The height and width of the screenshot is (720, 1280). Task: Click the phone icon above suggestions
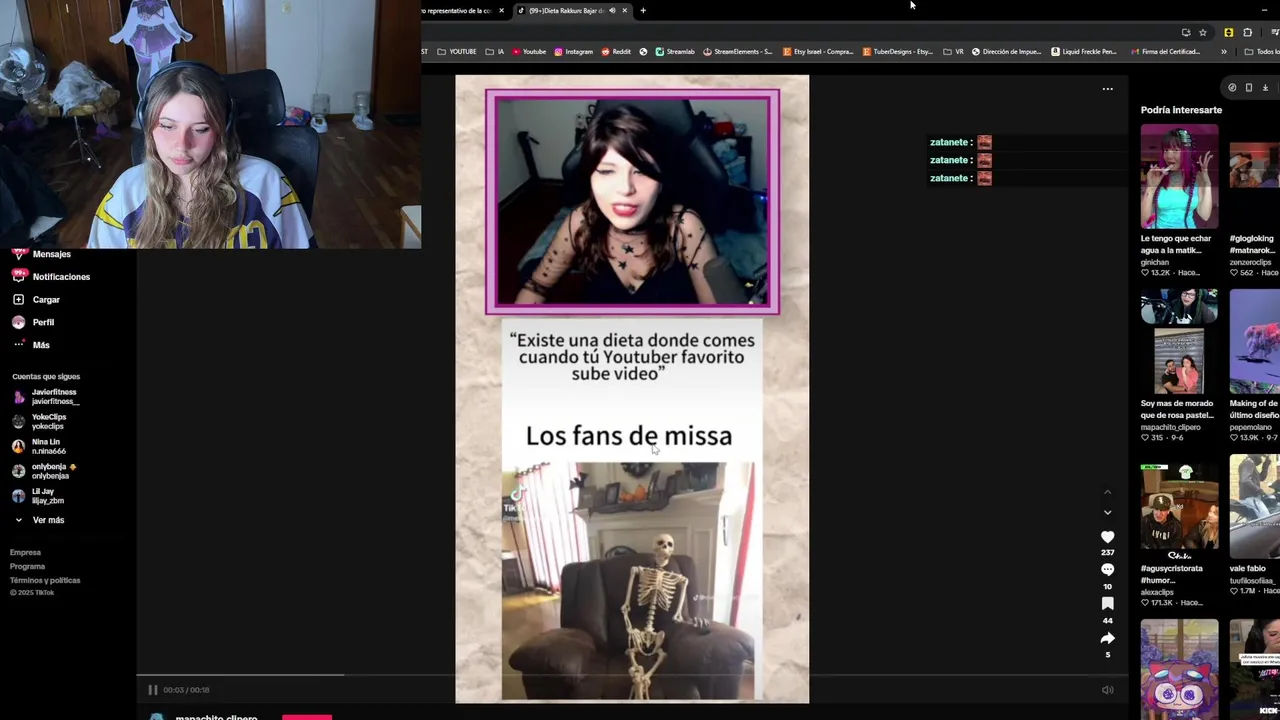[x=1248, y=88]
